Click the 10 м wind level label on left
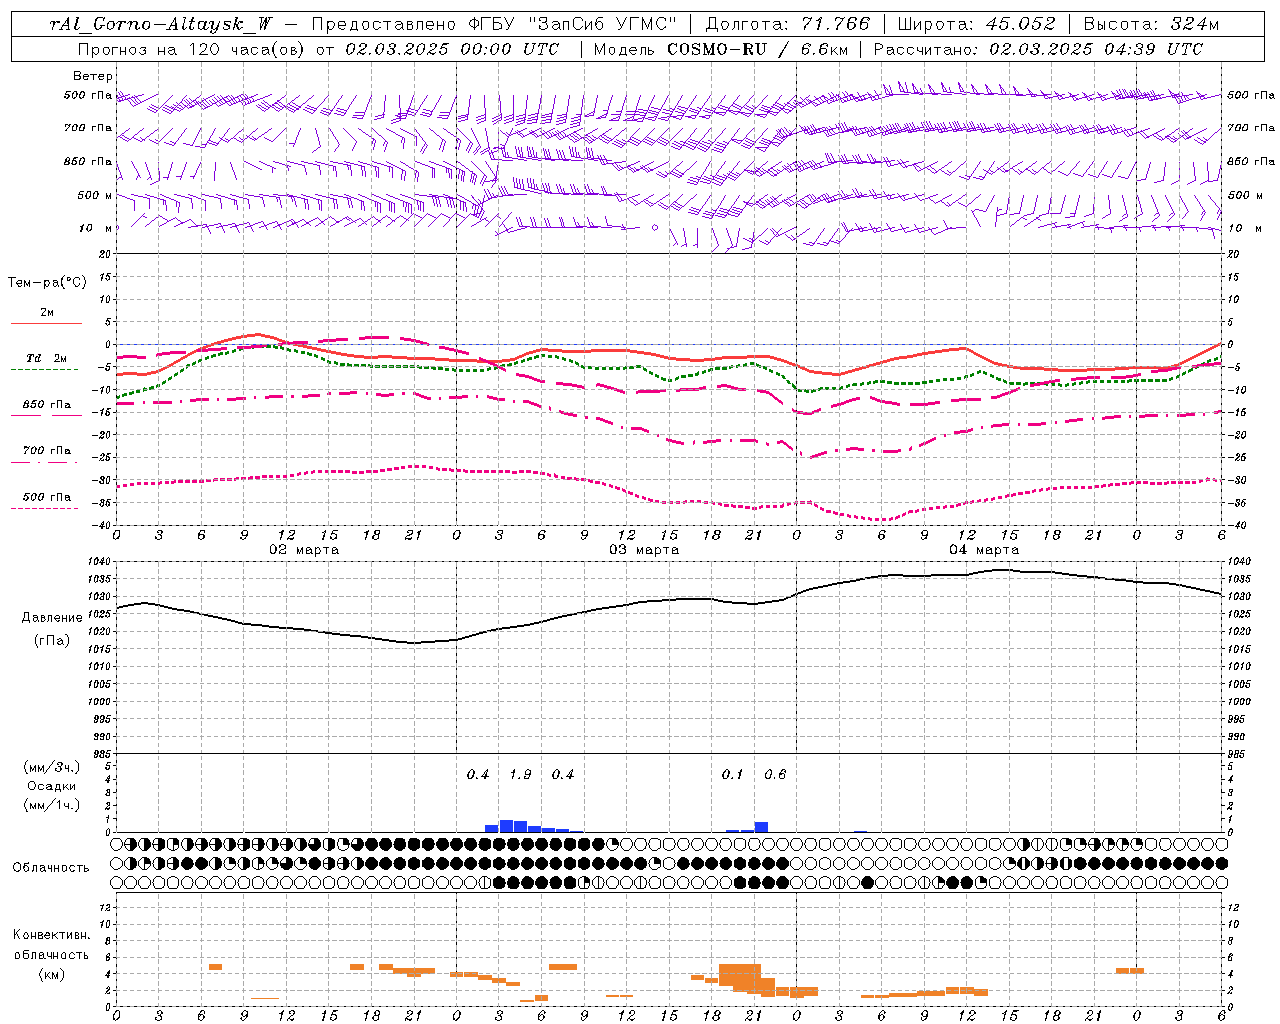Image resolution: width=1280 pixels, height=1024 pixels. [x=96, y=228]
